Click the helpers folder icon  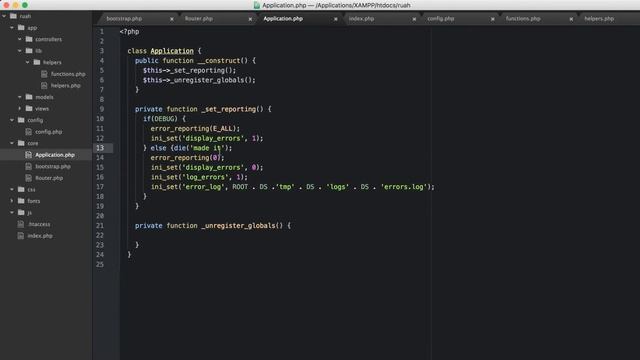click(37, 62)
